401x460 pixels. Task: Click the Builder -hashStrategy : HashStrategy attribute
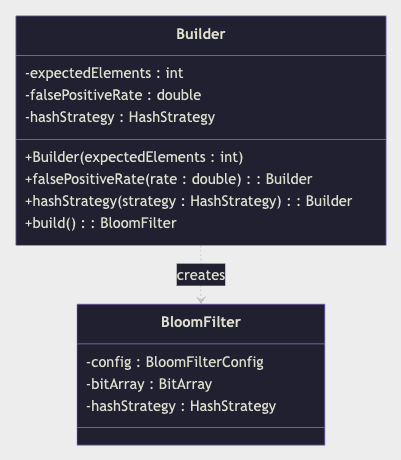point(120,117)
